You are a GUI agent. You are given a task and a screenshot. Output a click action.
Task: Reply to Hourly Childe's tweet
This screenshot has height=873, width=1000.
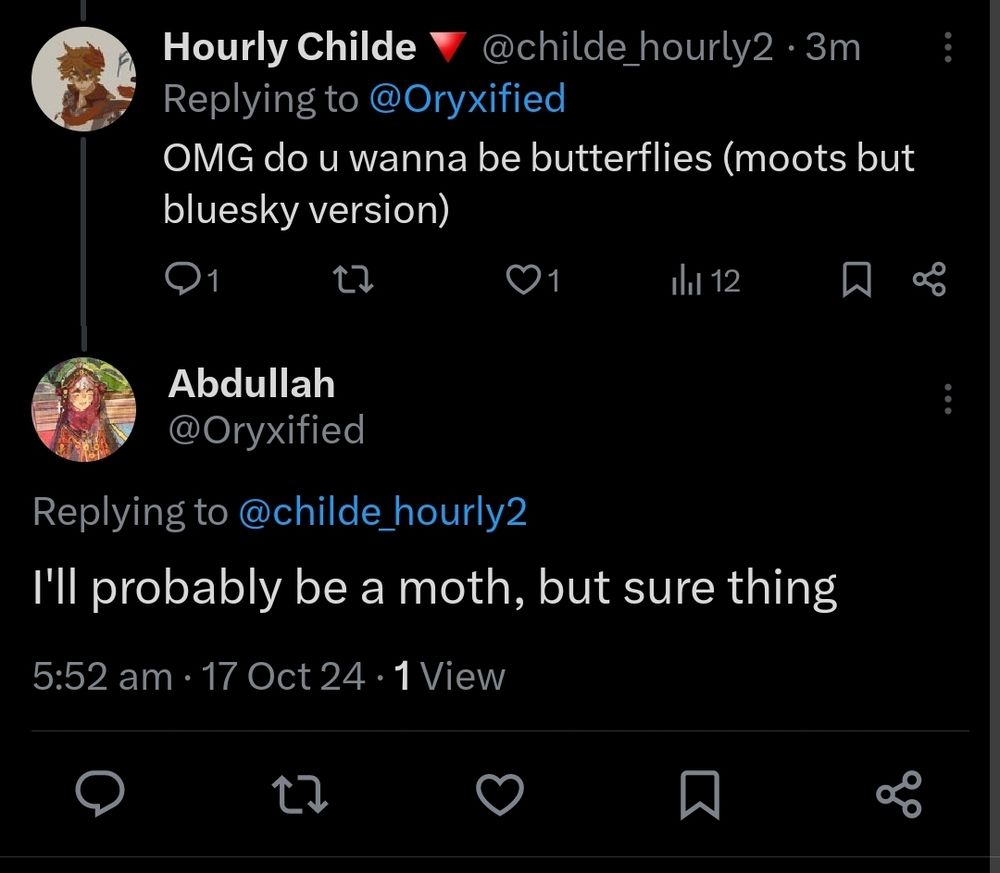pyautogui.click(x=182, y=281)
